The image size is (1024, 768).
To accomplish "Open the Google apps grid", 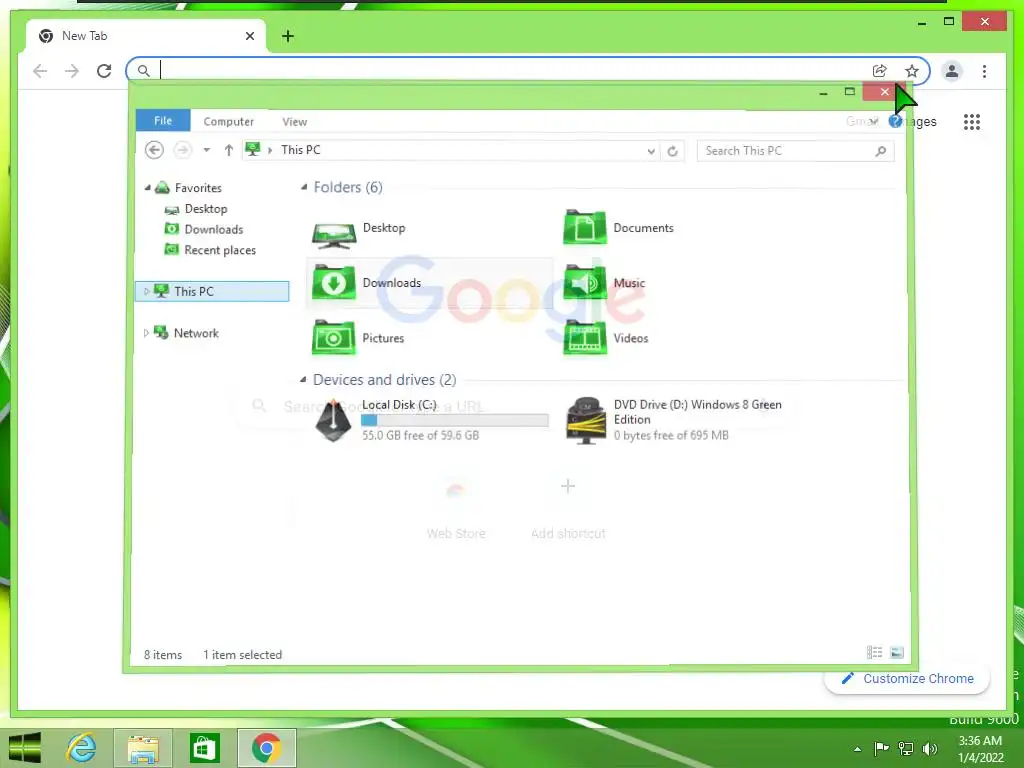I will [972, 121].
